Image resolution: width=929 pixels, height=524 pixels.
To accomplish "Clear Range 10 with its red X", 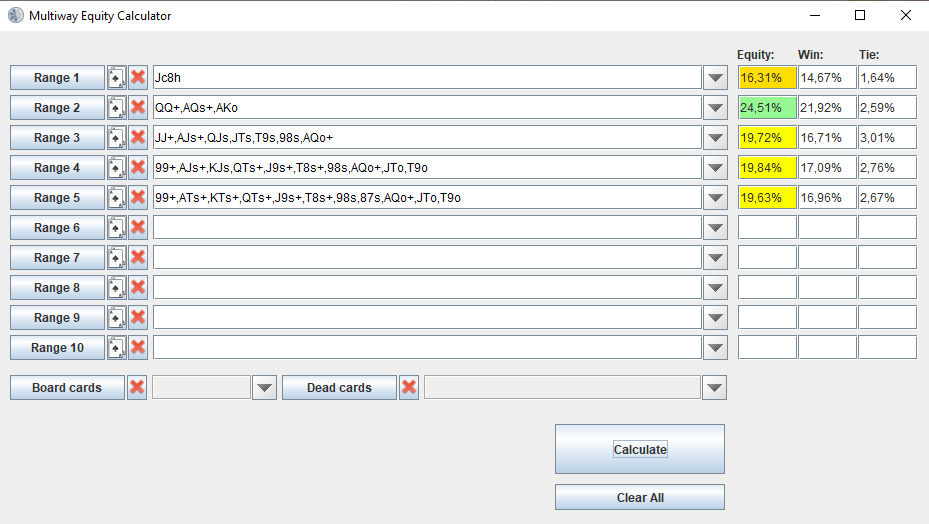I will pos(138,347).
